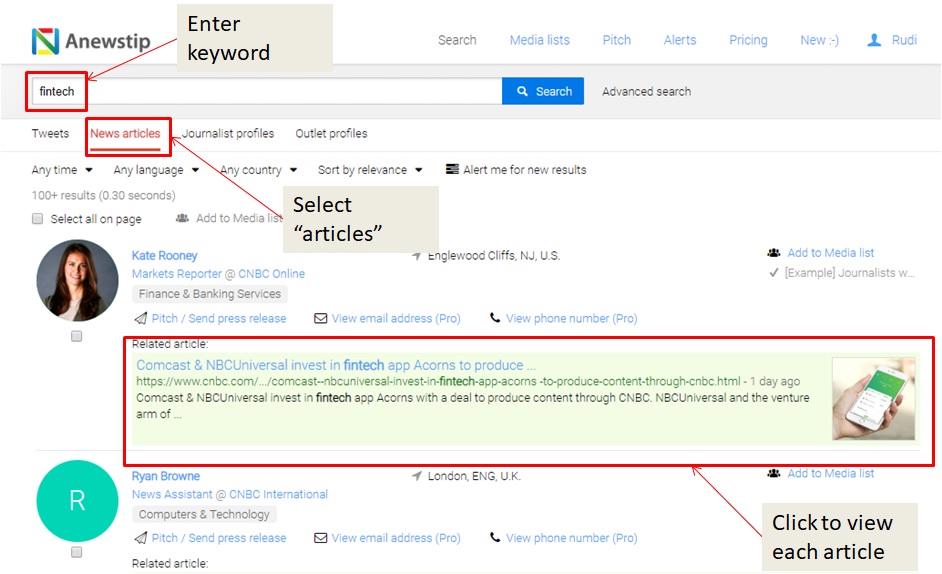Open the Any time filter dropdown

[62, 170]
